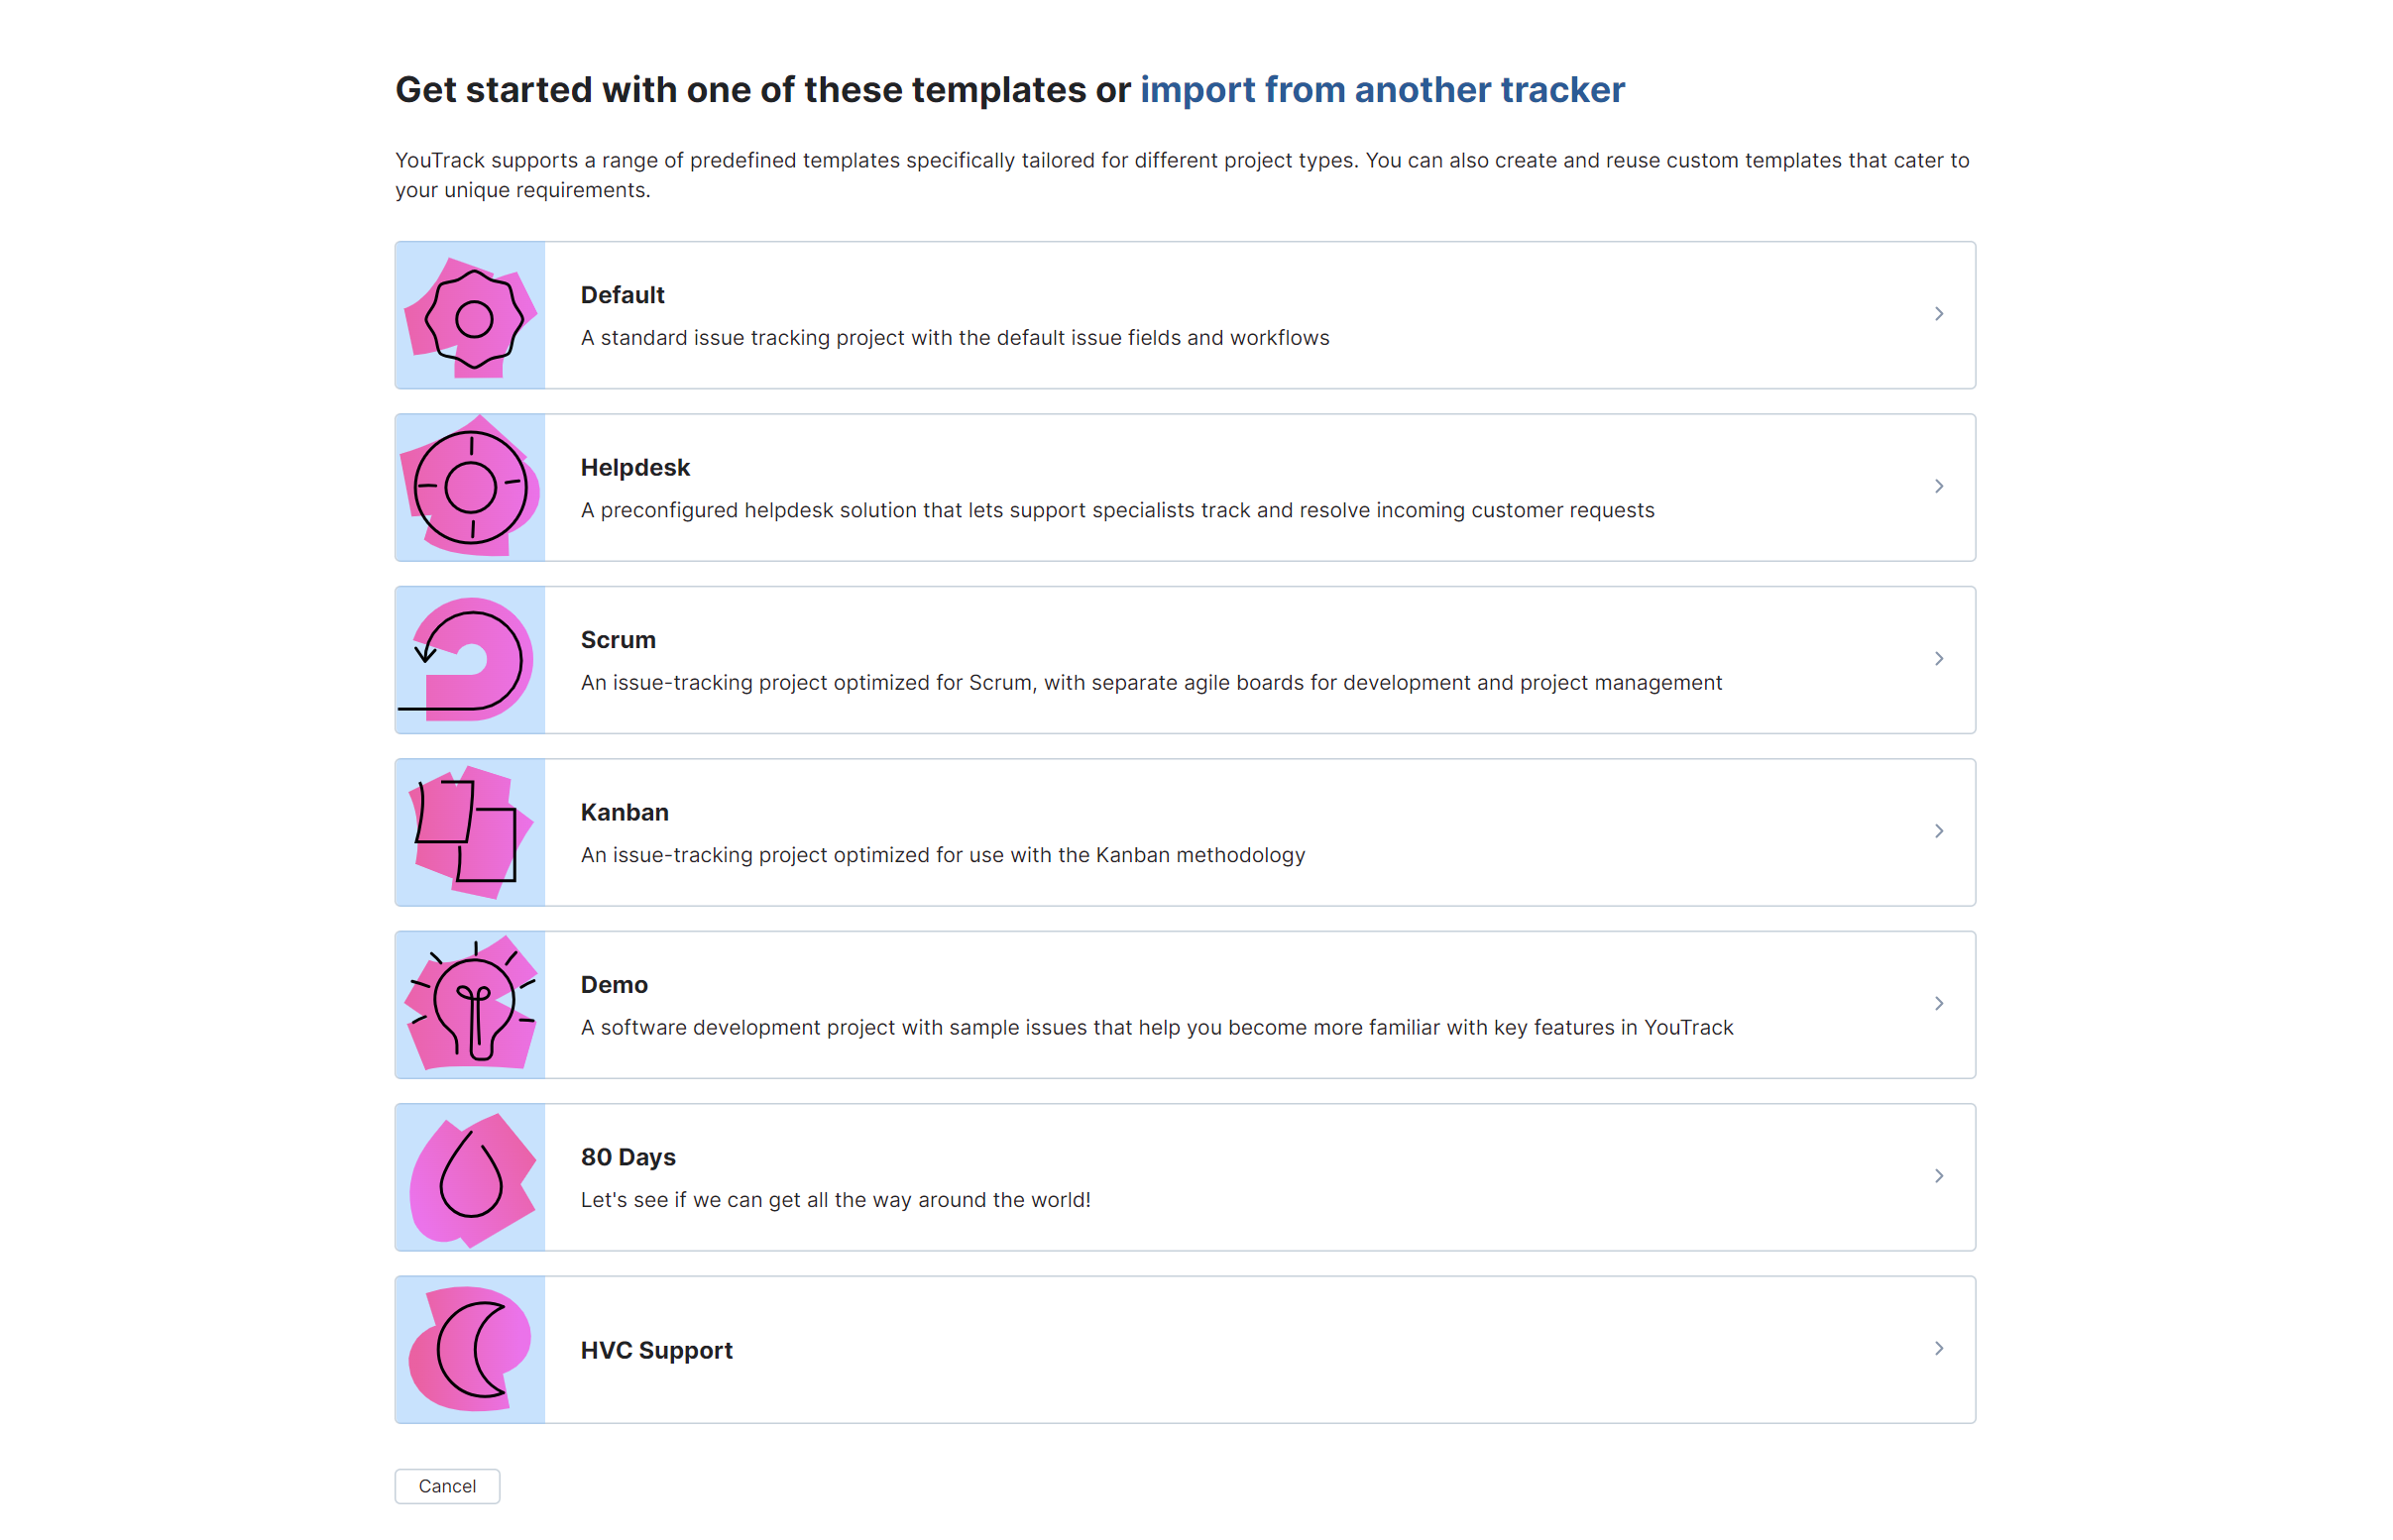The height and width of the screenshot is (1540, 2393).
Task: Expand the Default template chevron
Action: click(x=1940, y=313)
